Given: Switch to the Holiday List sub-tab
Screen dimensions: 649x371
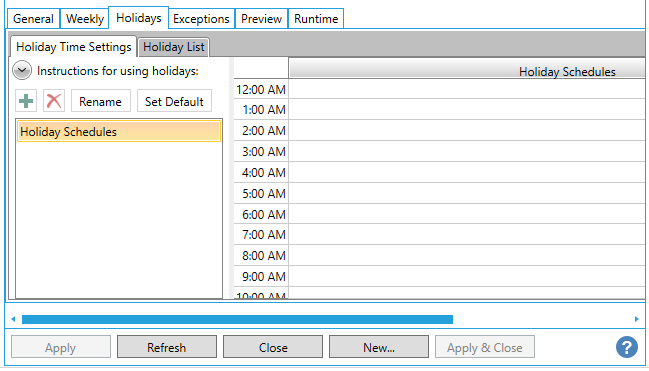Looking at the screenshot, I should 173,47.
